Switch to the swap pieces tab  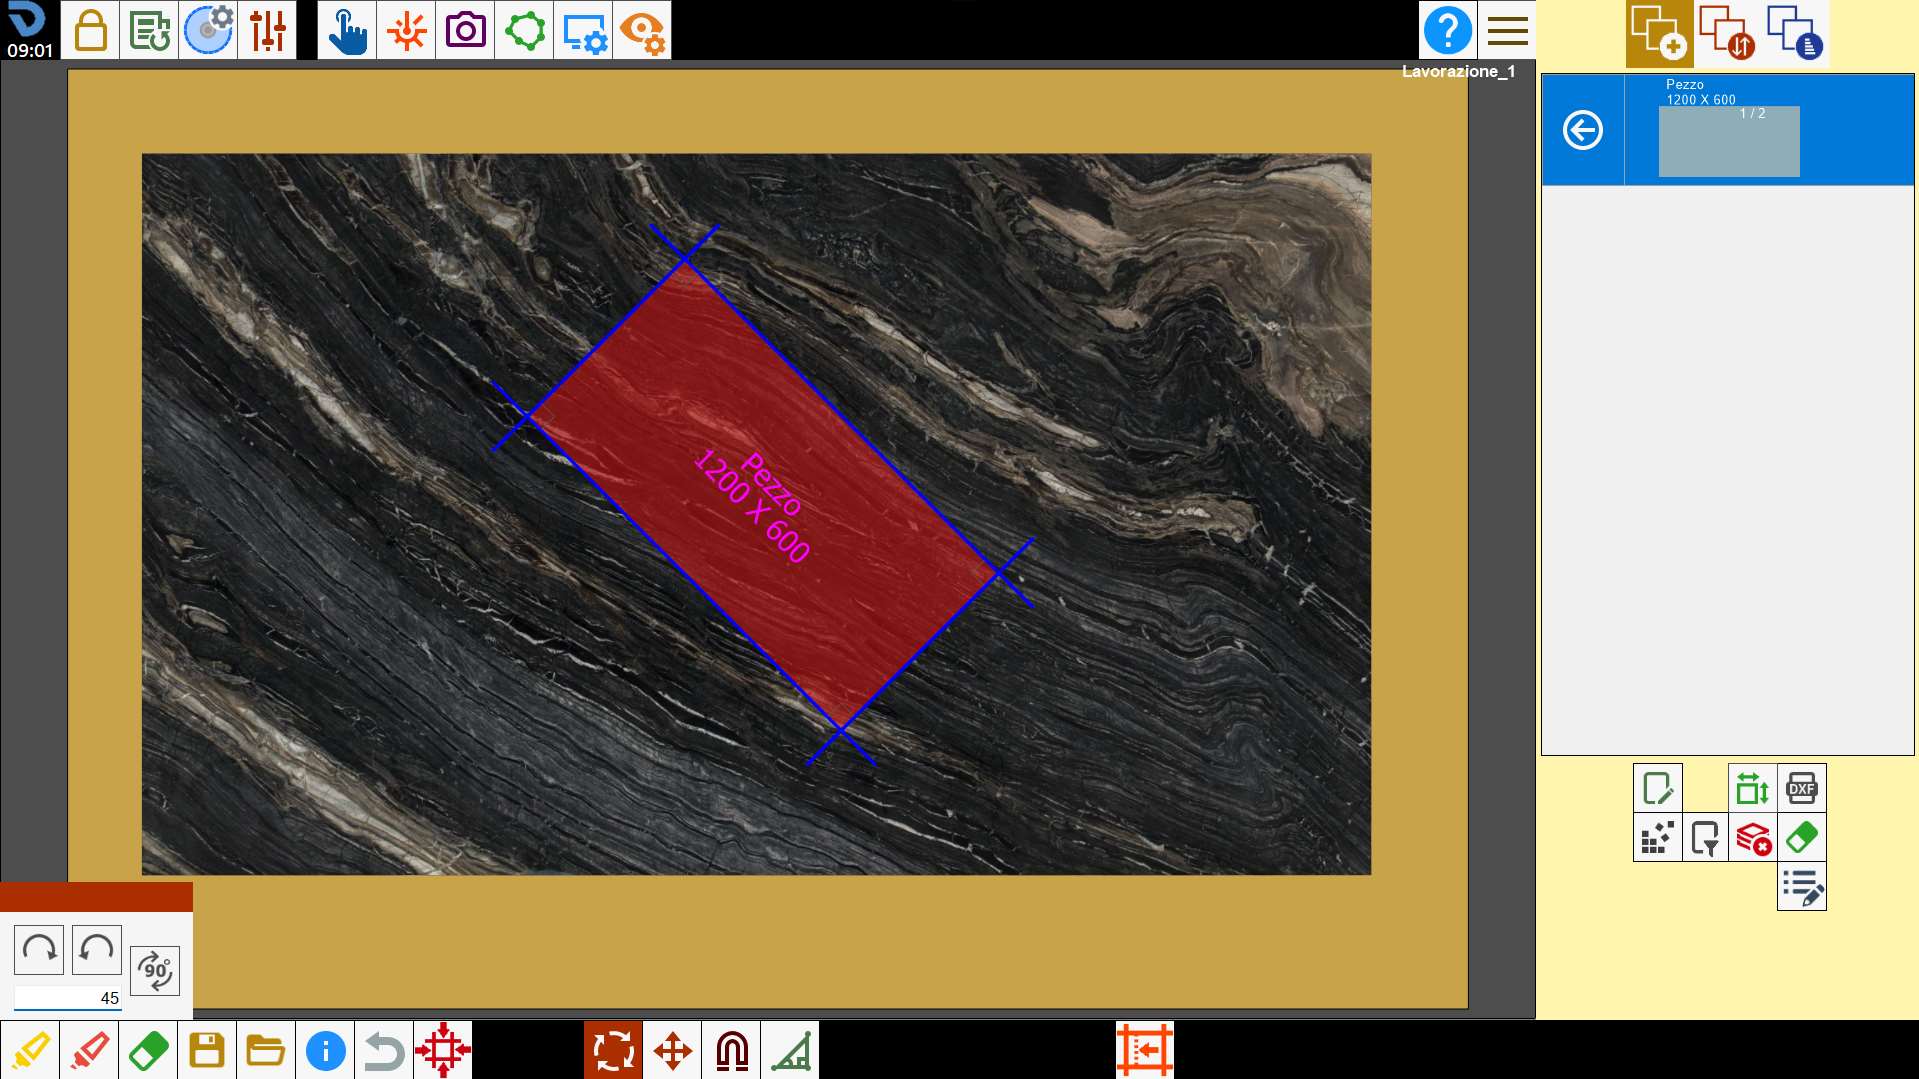pos(1727,33)
